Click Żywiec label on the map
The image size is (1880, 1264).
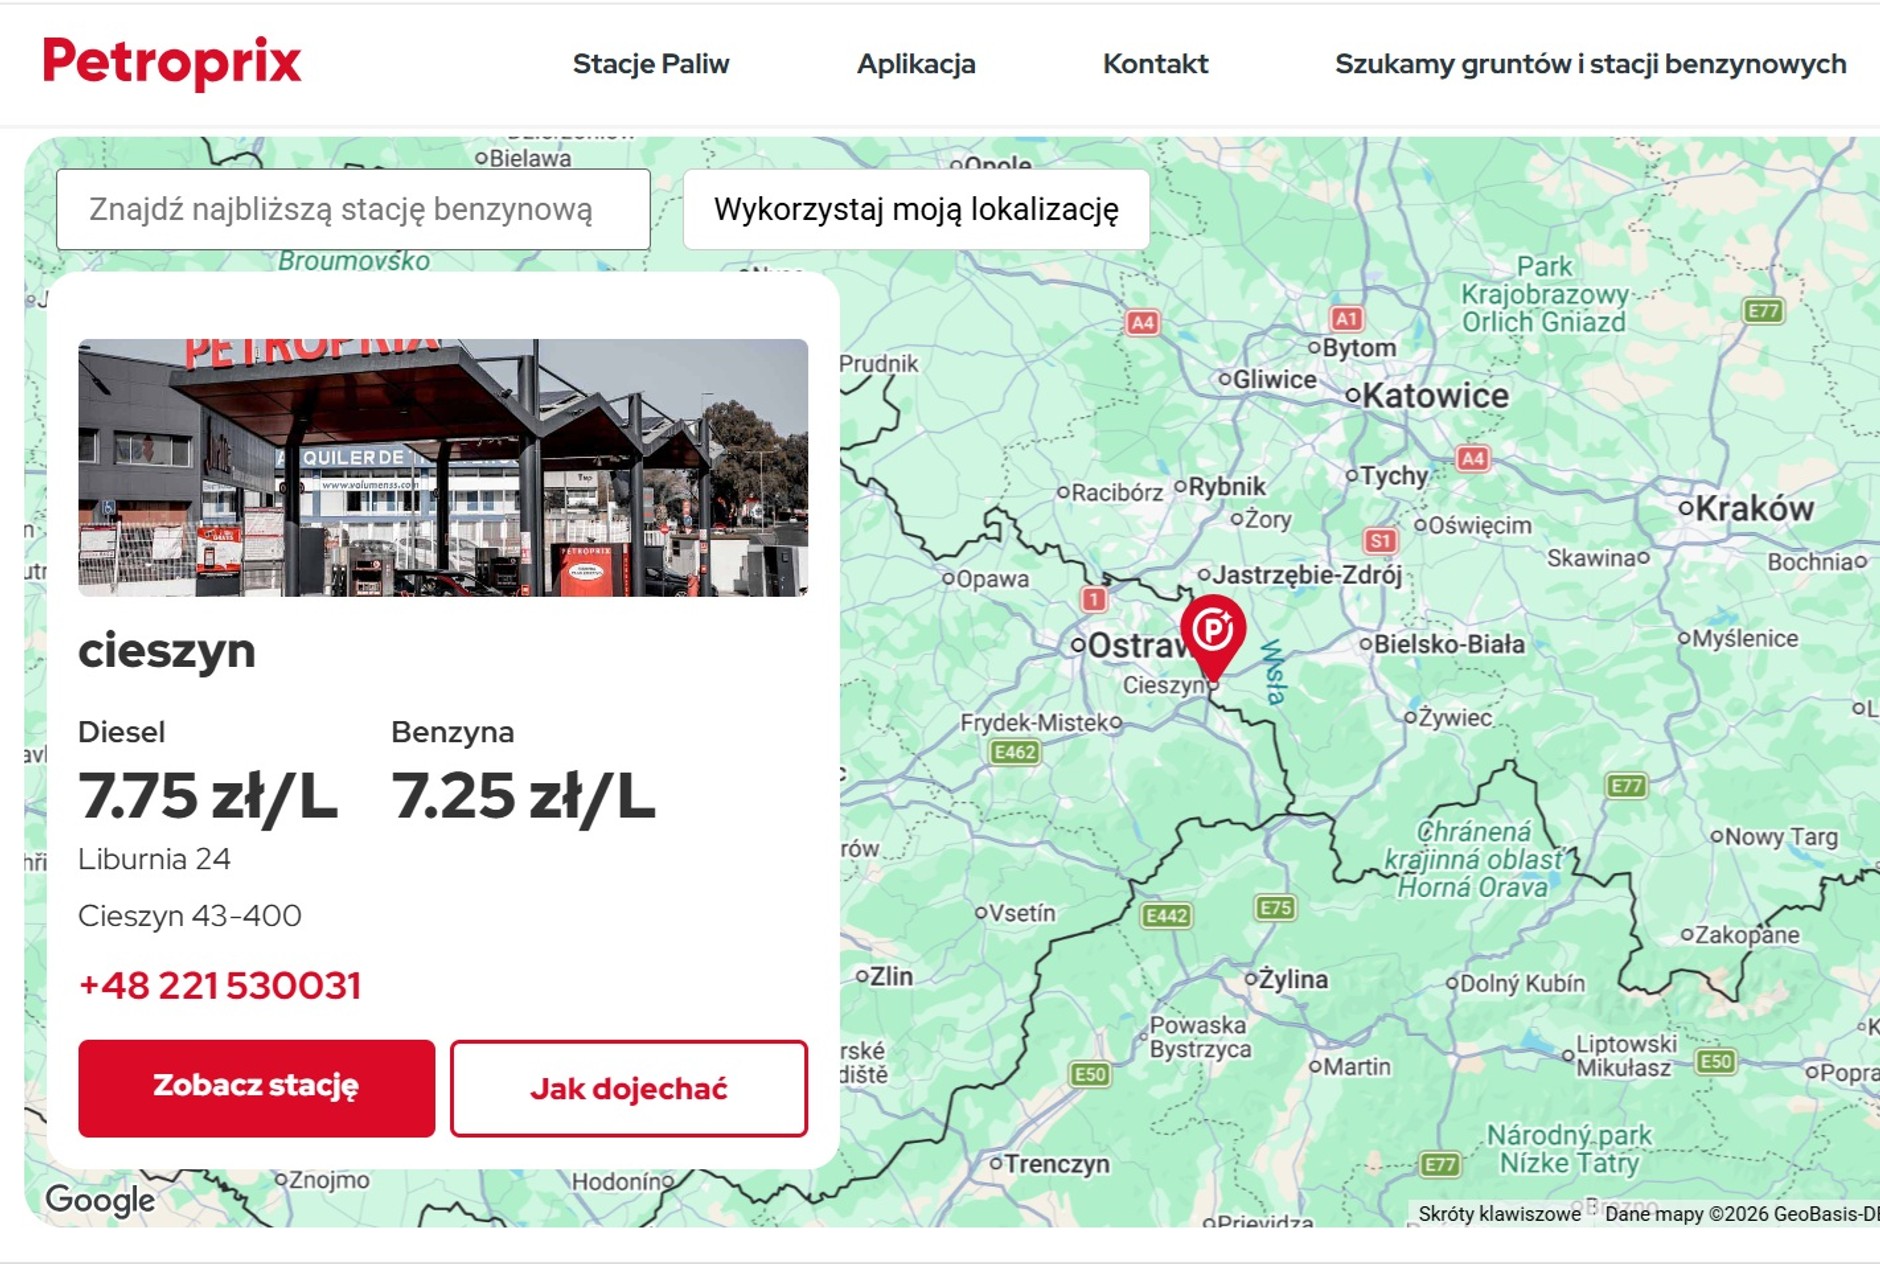[1455, 717]
